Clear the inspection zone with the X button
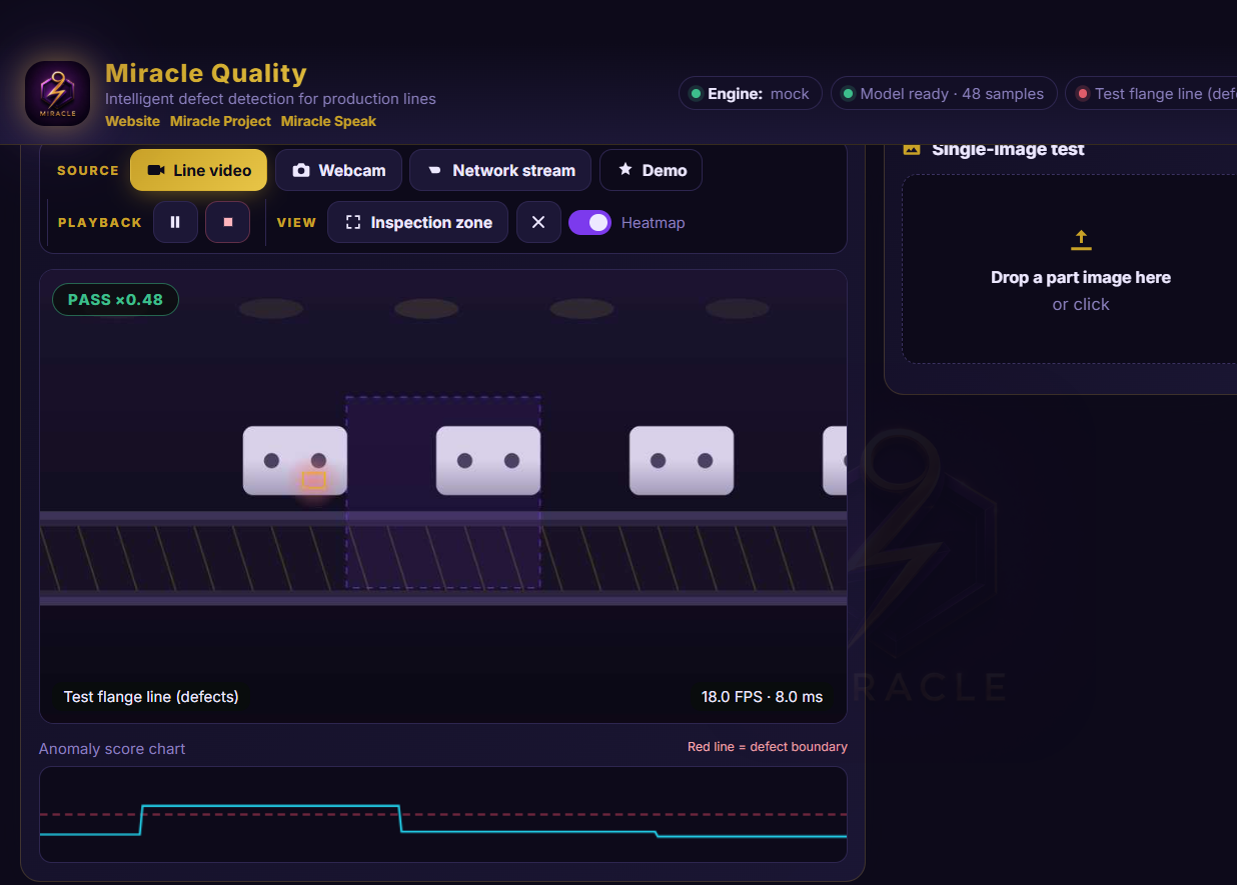Image resolution: width=1237 pixels, height=885 pixels. pyautogui.click(x=538, y=222)
